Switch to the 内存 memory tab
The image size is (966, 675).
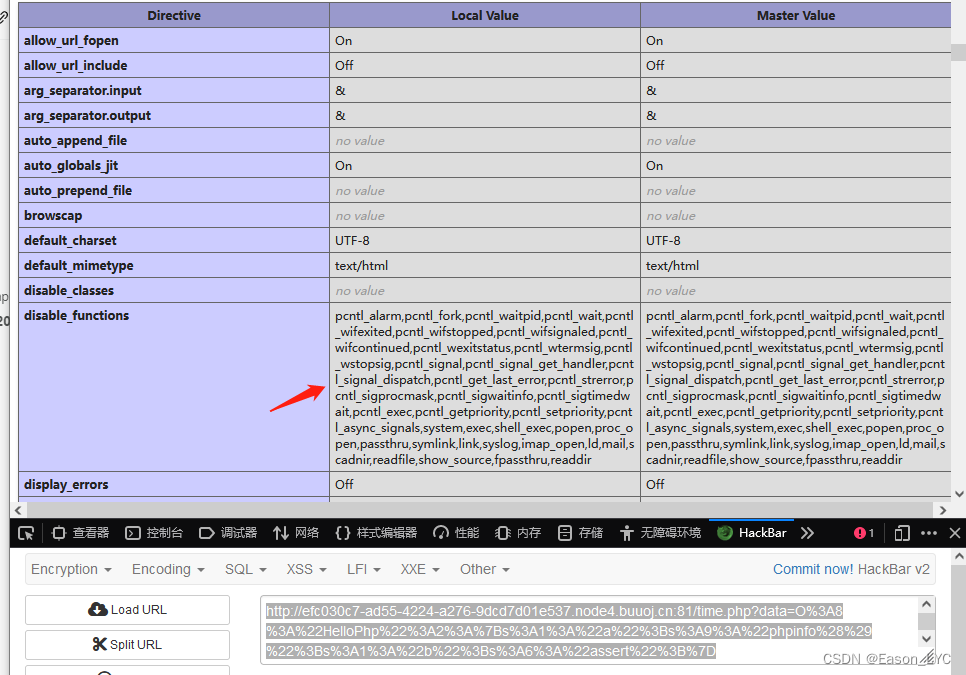tap(518, 533)
